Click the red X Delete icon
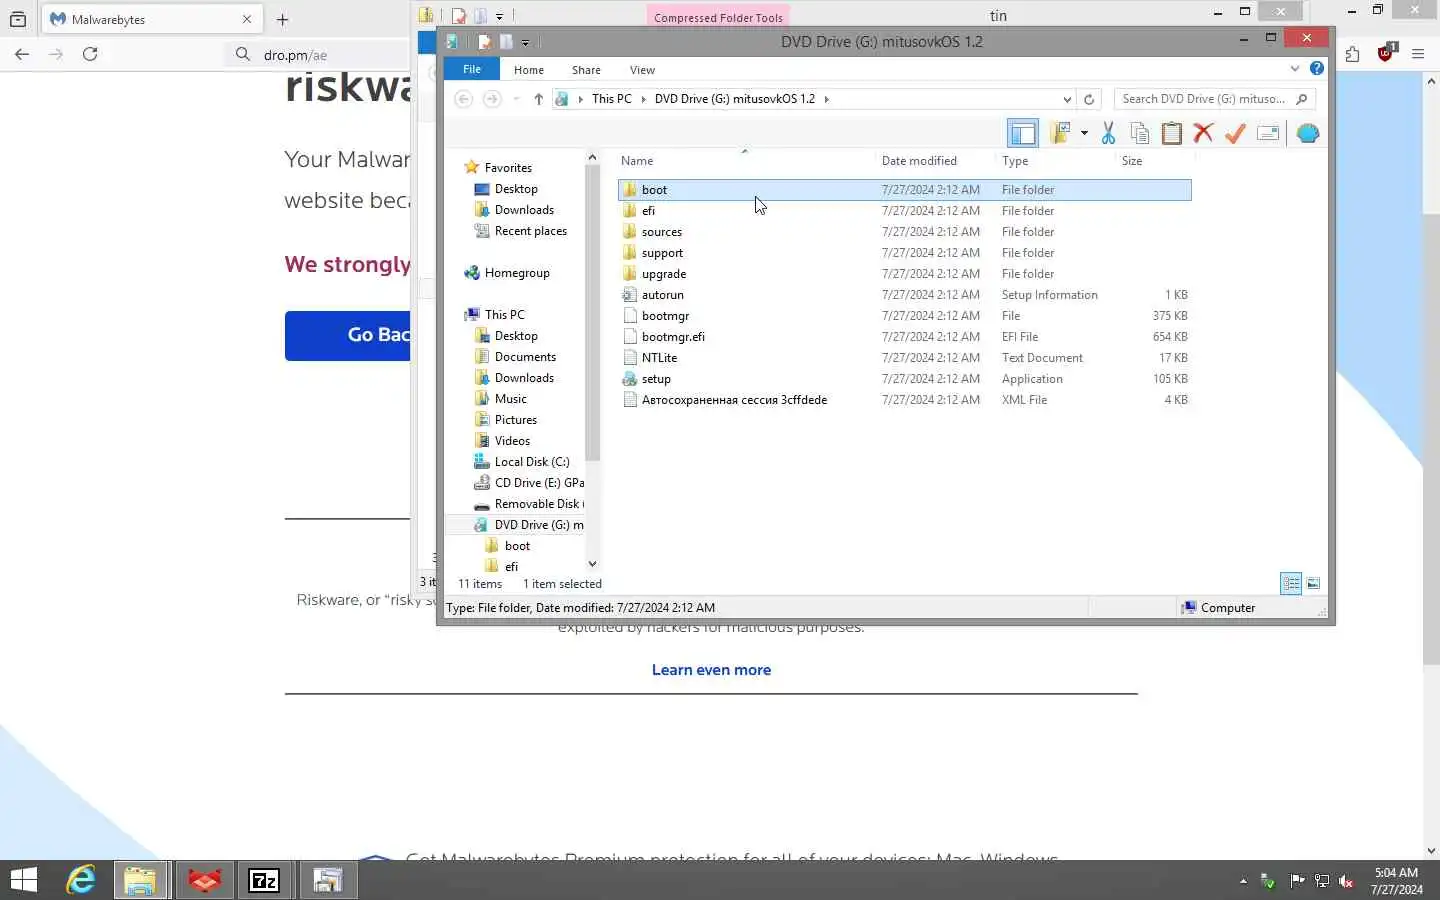1440x900 pixels. click(1203, 133)
